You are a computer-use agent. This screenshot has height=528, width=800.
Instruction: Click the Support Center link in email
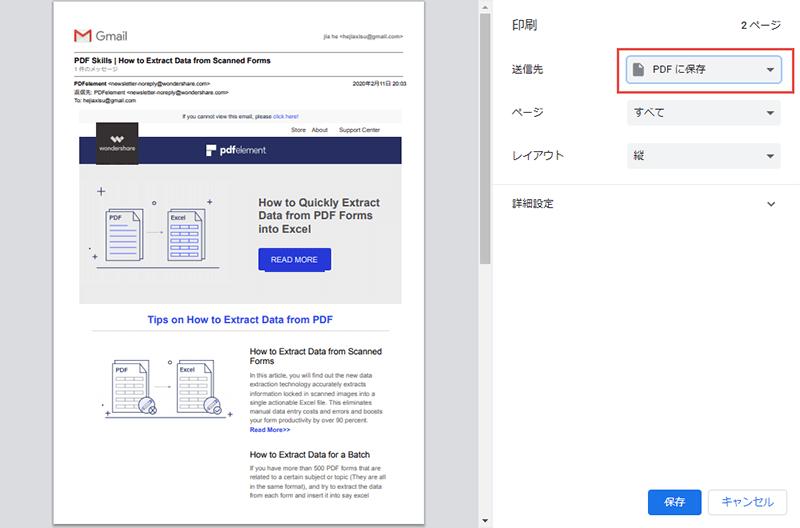point(359,130)
